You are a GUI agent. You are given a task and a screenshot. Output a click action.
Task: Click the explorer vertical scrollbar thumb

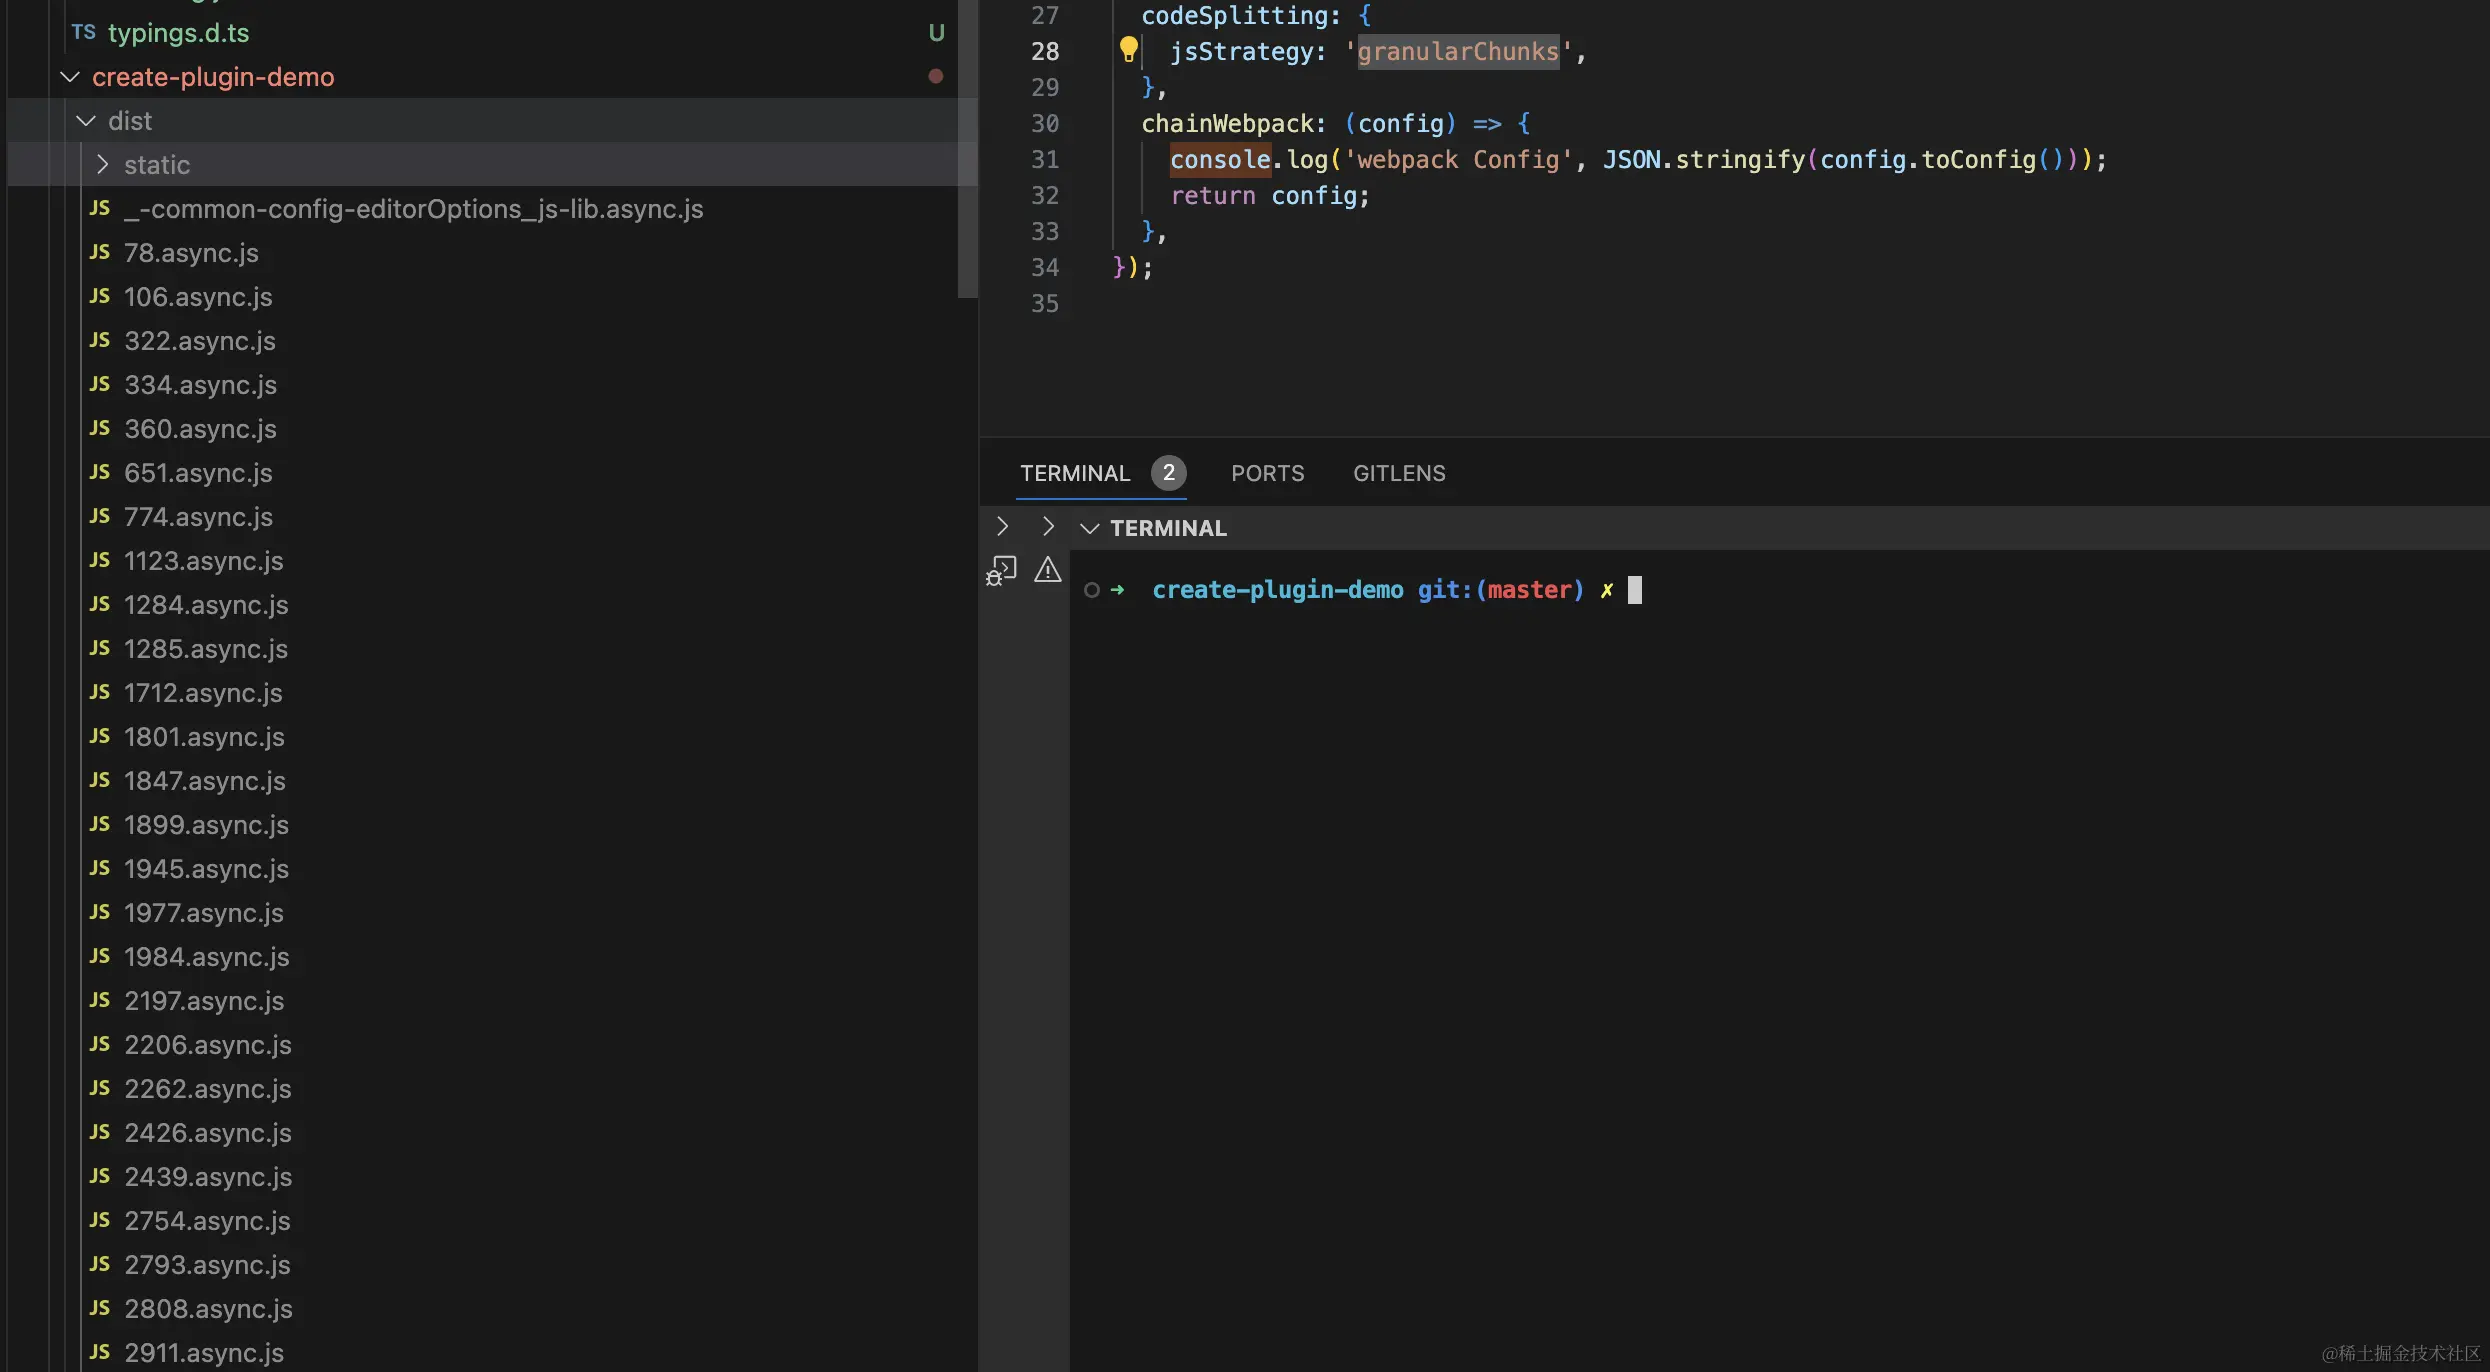[967, 148]
